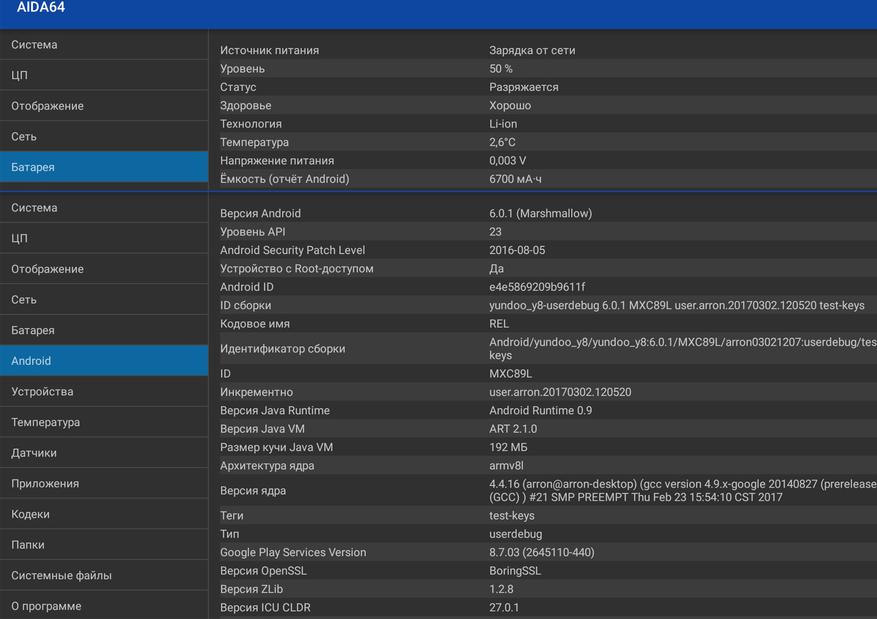
Task: Click the 2,6°C temperature value
Action: [502, 143]
